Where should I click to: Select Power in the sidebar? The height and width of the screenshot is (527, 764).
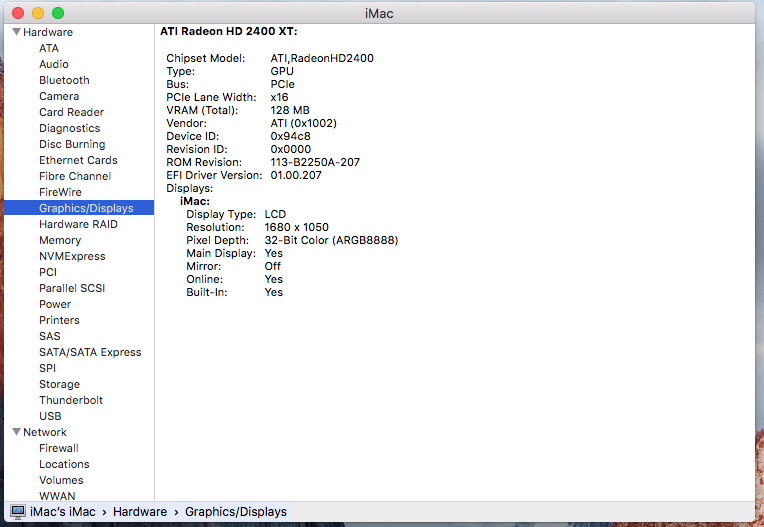click(55, 304)
